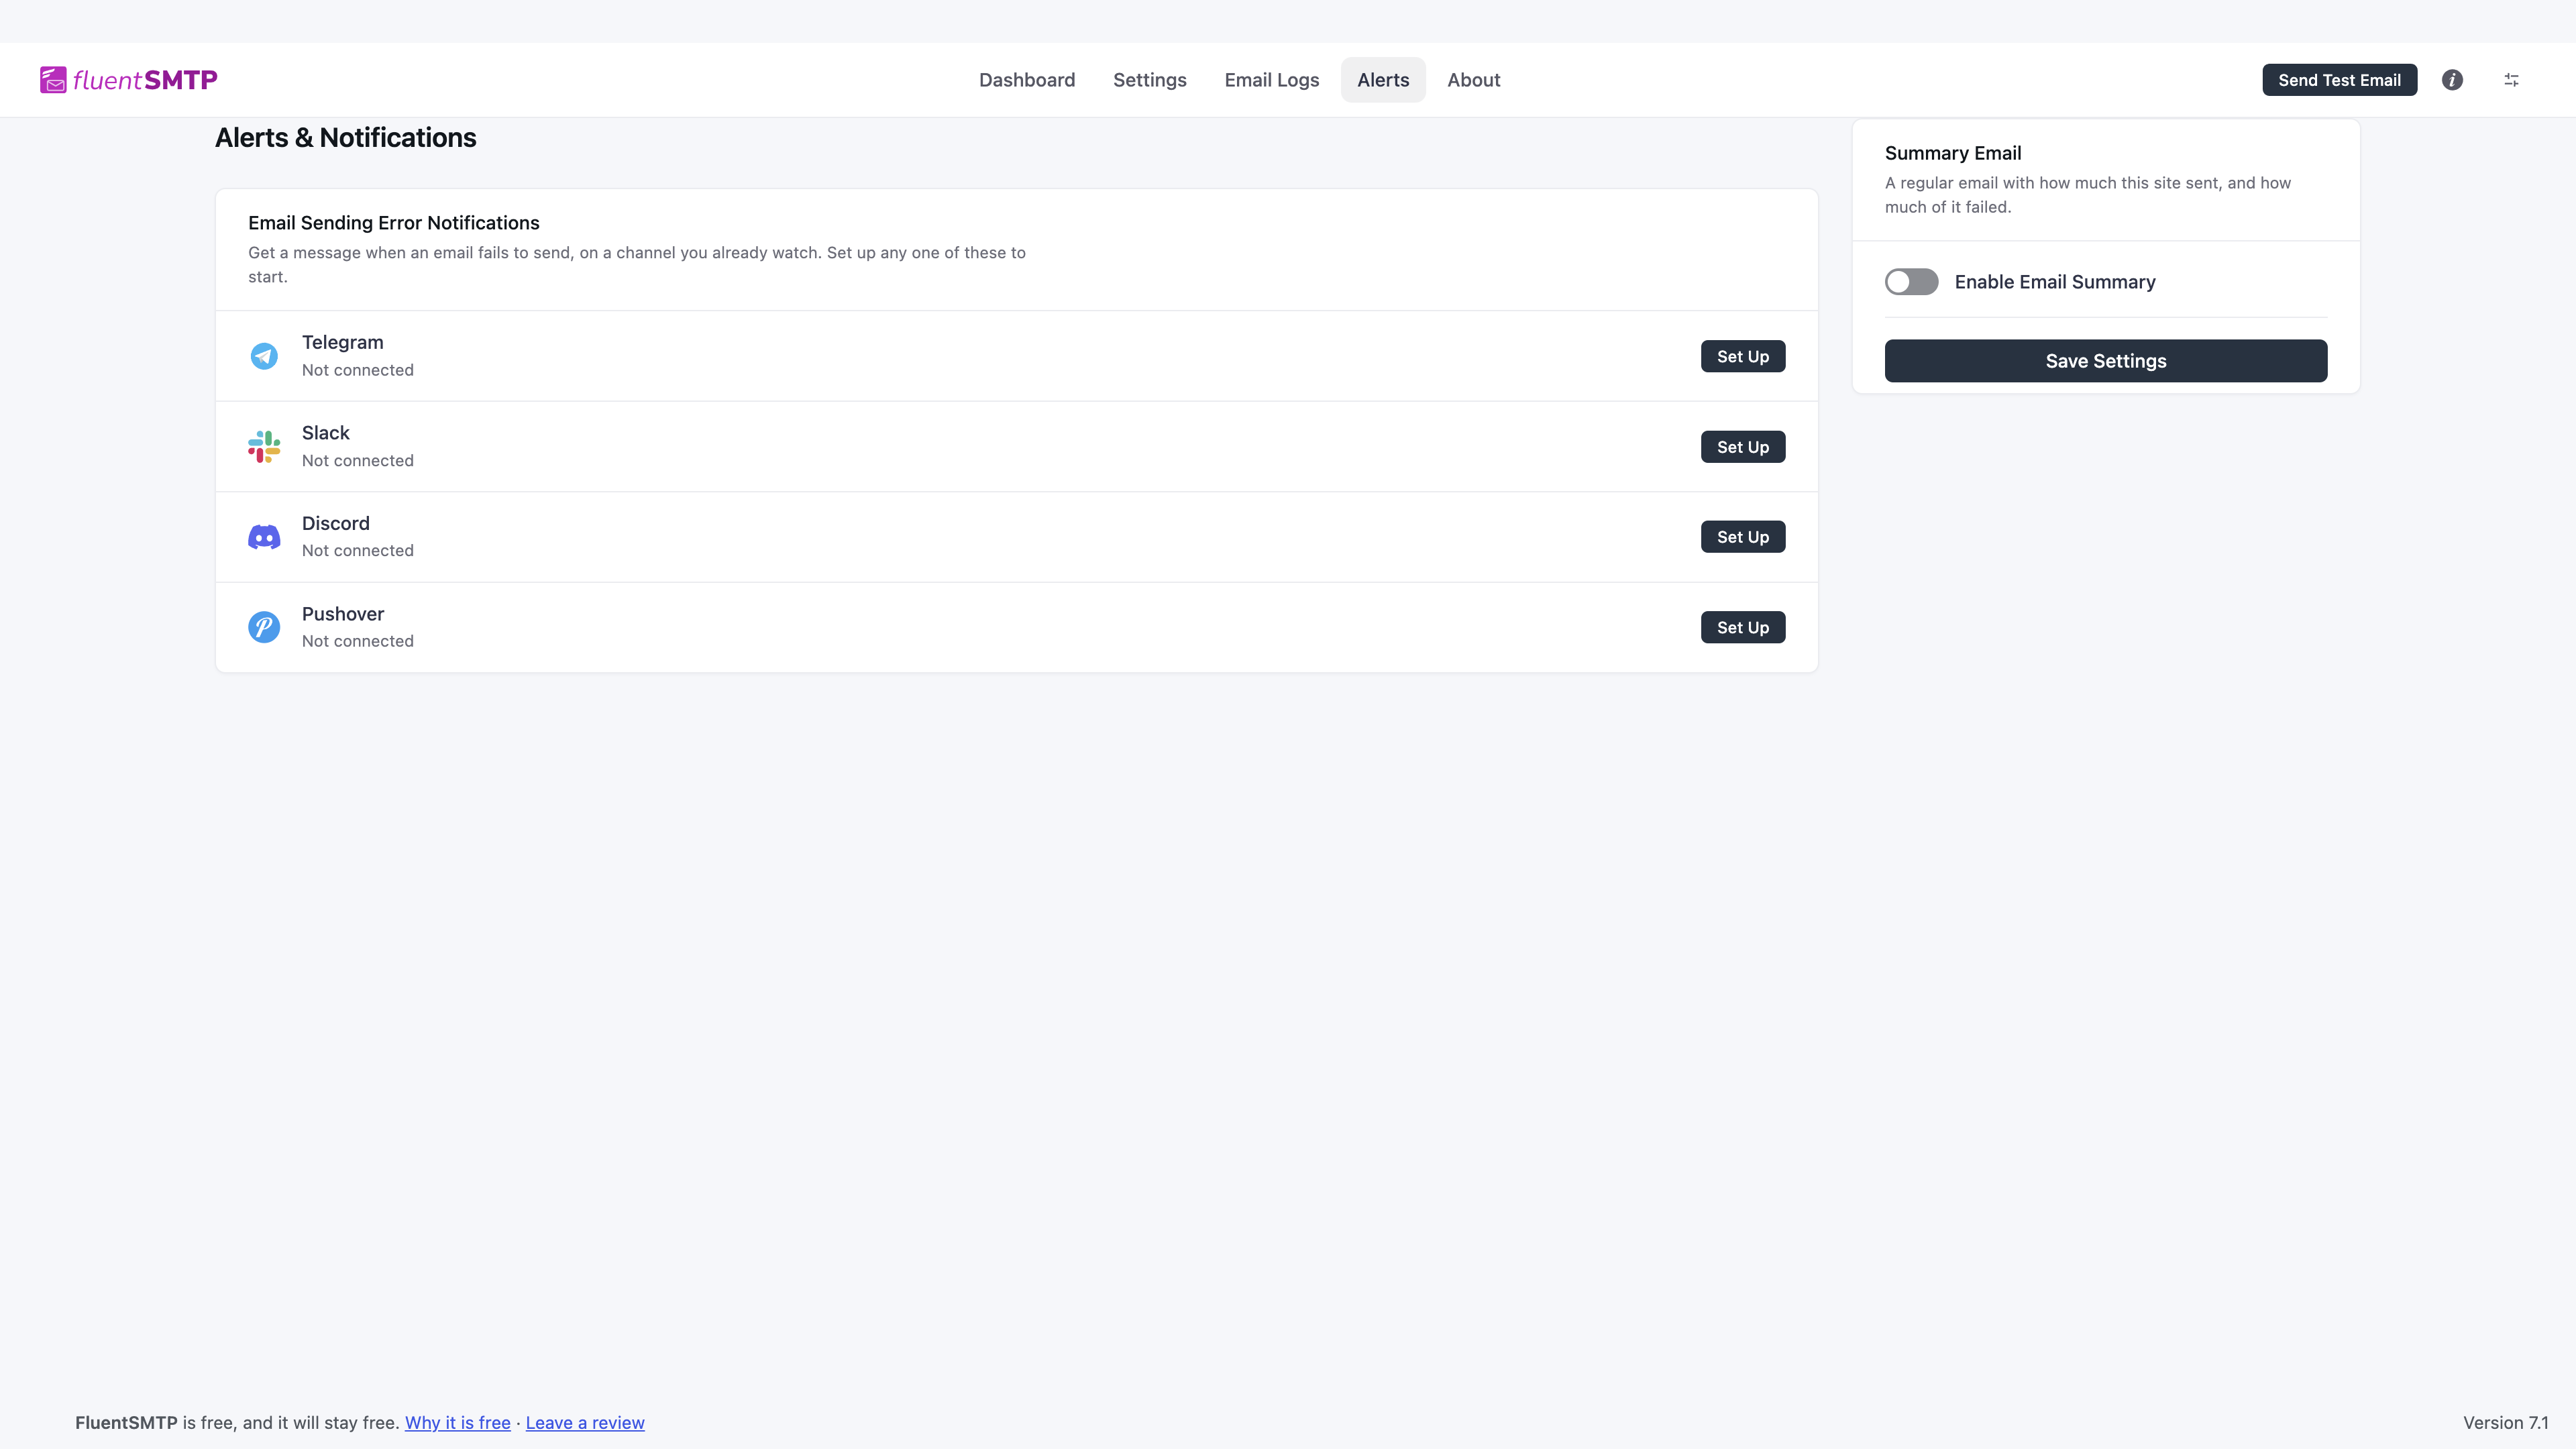Set up Discord notifications
Screen dimensions: 2576x1449
coord(1743,537)
